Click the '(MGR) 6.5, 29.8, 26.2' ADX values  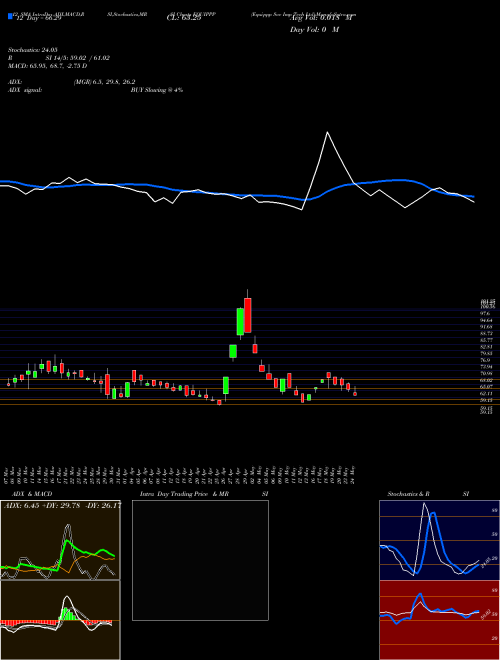pyautogui.click(x=105, y=82)
